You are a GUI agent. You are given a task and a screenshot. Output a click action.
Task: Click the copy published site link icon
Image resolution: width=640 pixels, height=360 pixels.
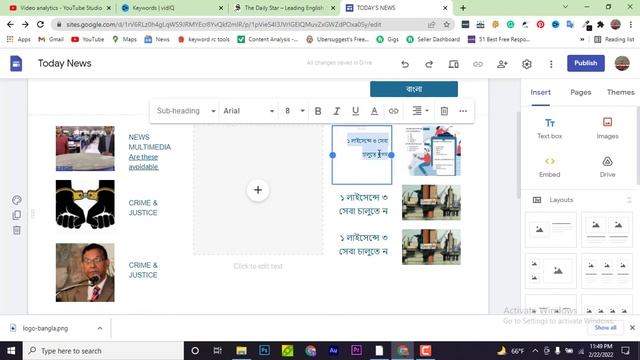478,64
